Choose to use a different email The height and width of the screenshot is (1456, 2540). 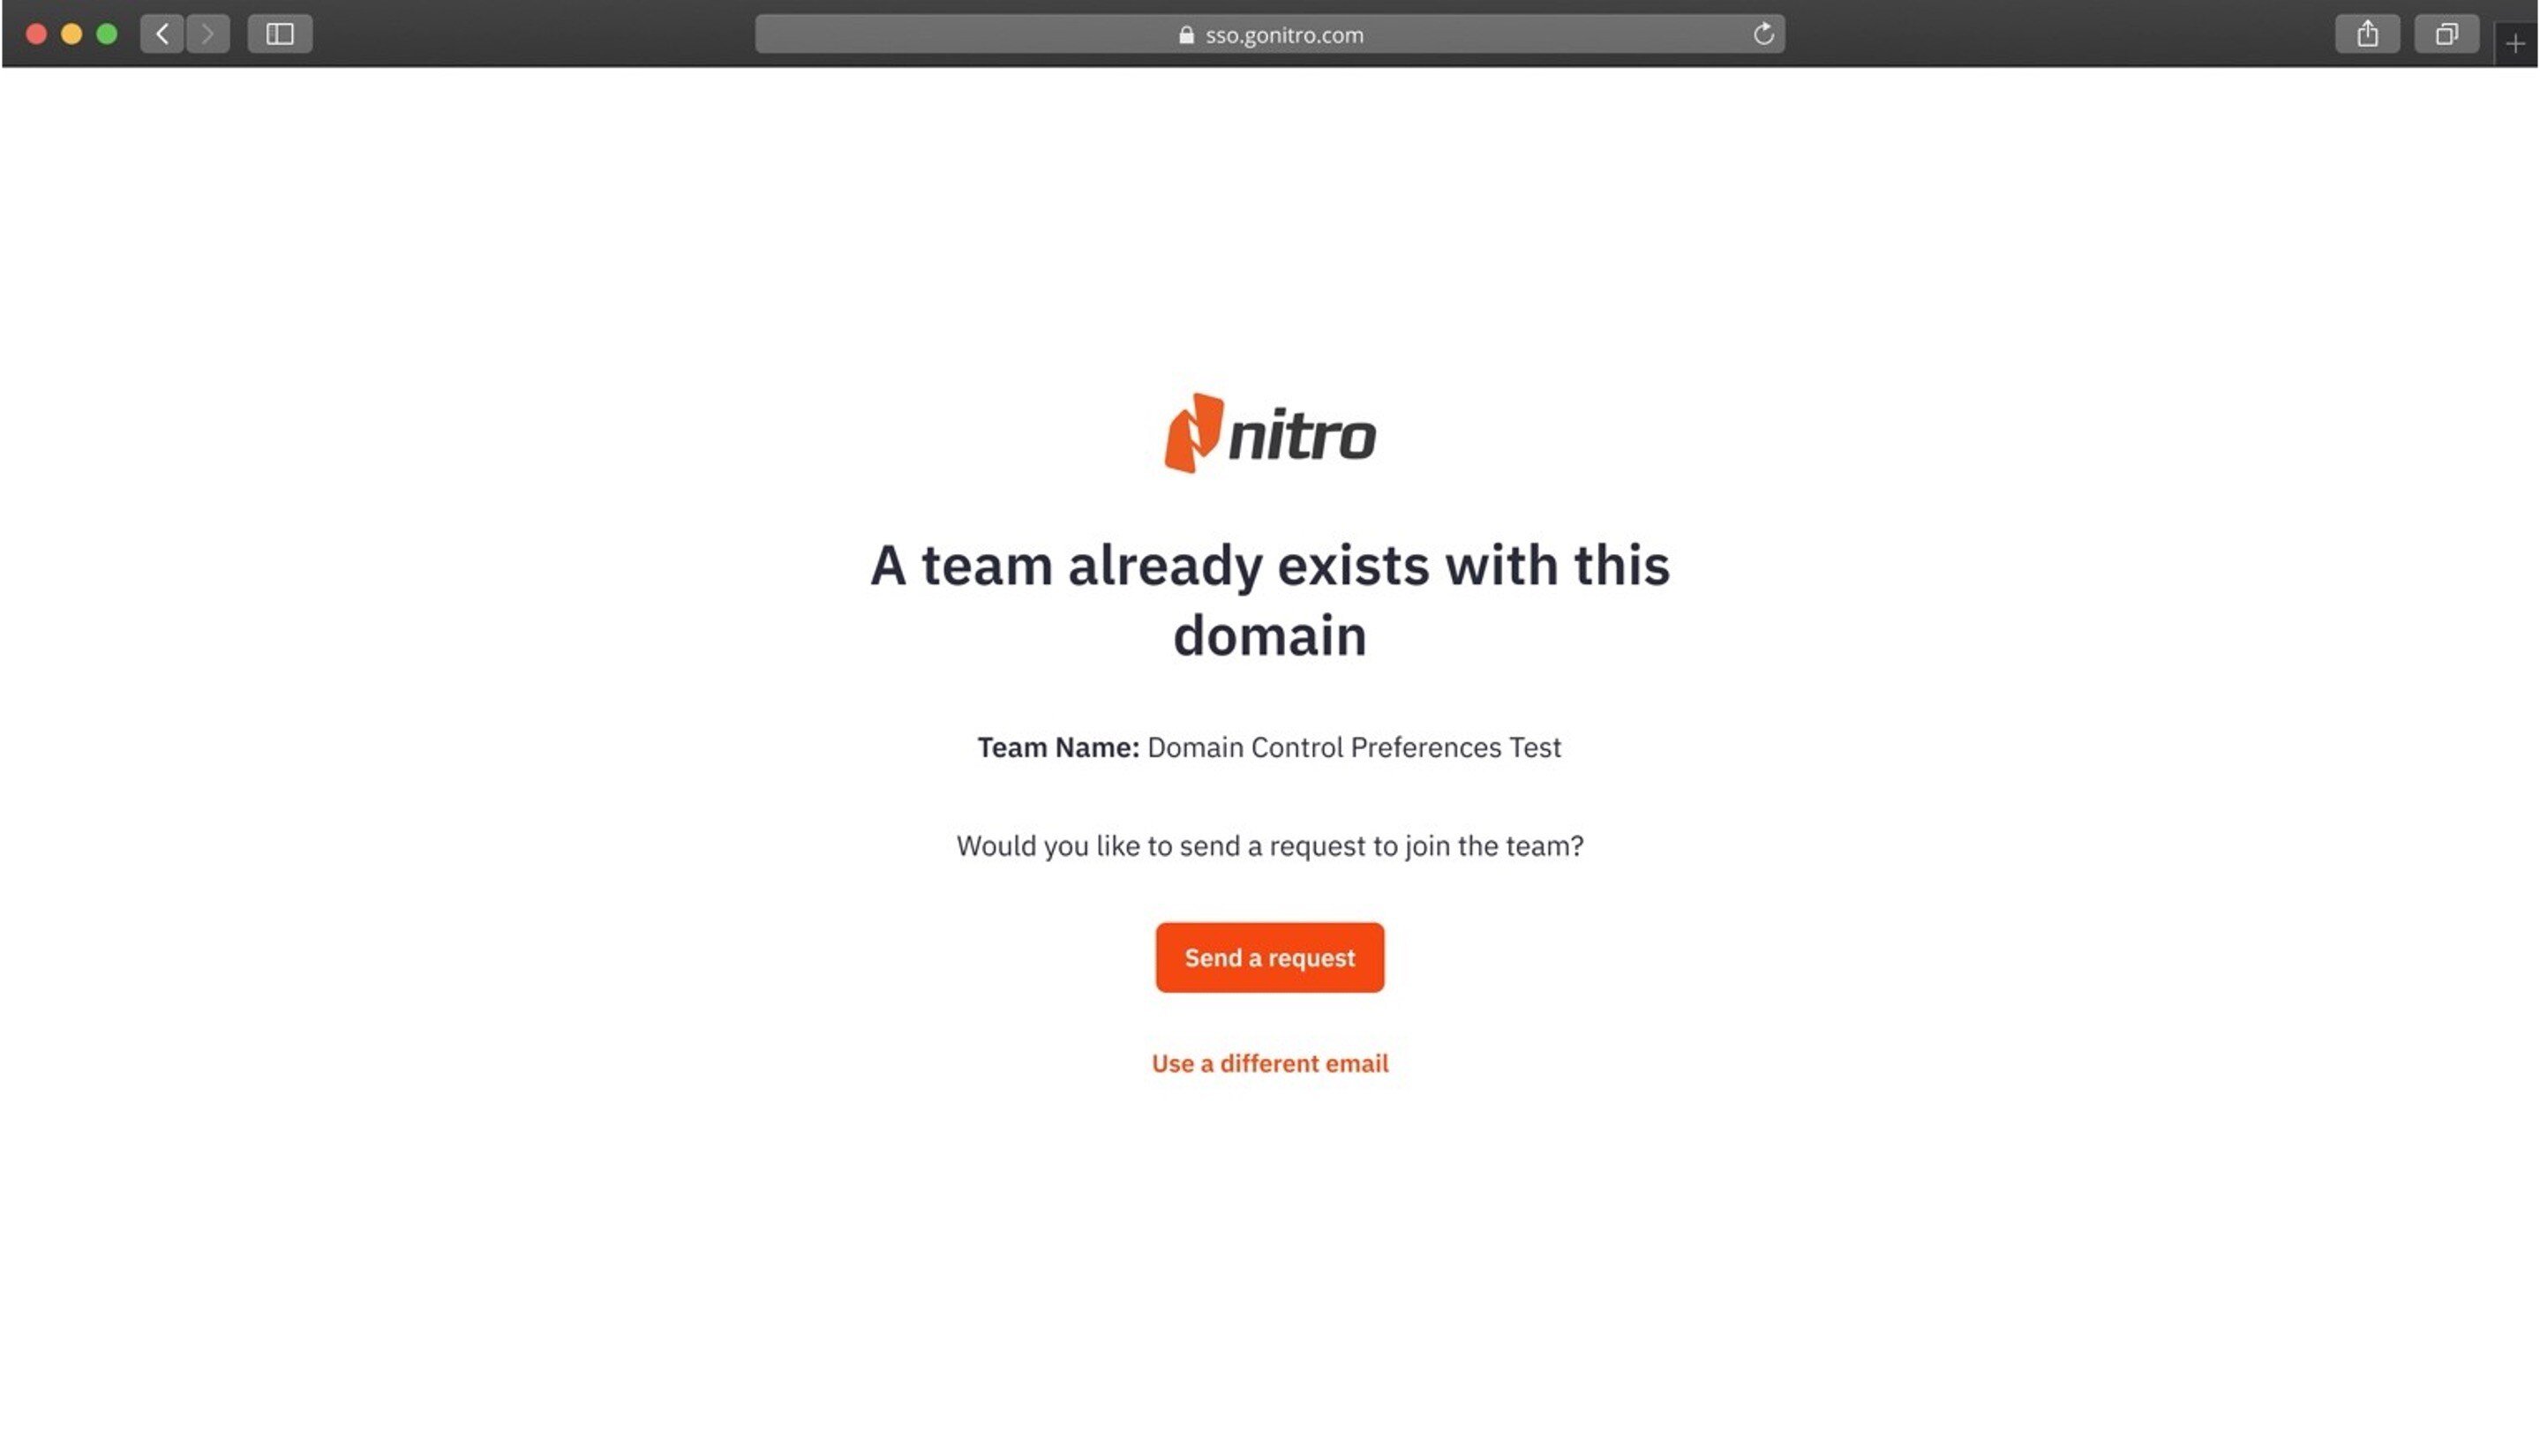tap(1269, 1063)
